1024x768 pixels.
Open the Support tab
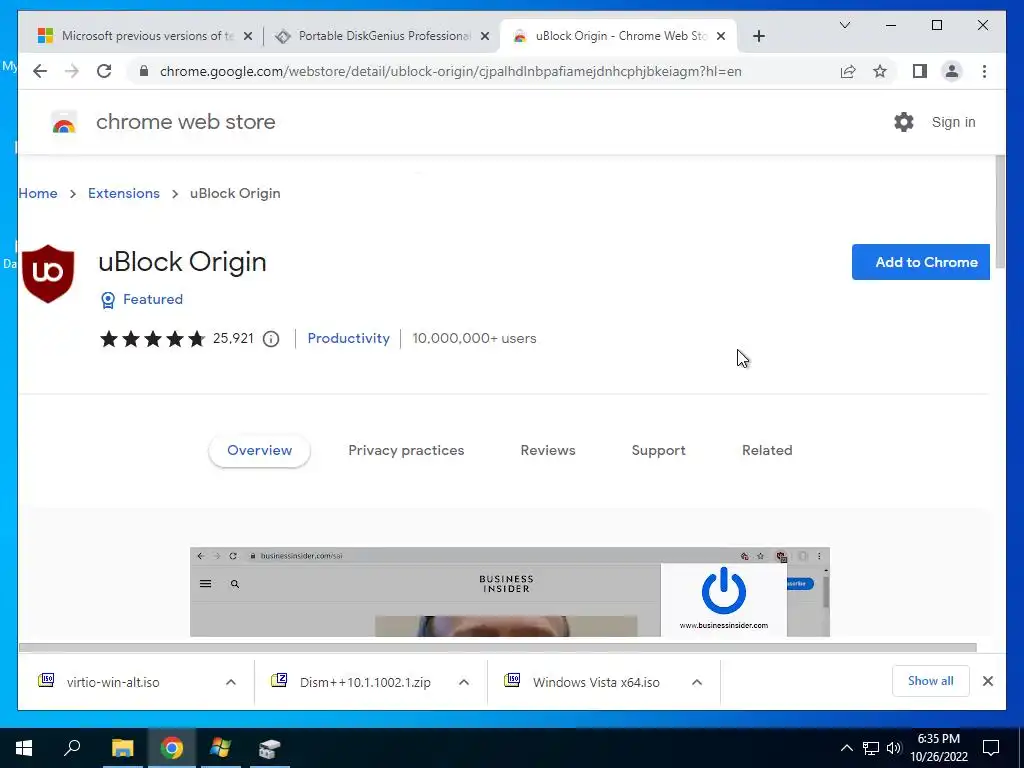coord(658,451)
